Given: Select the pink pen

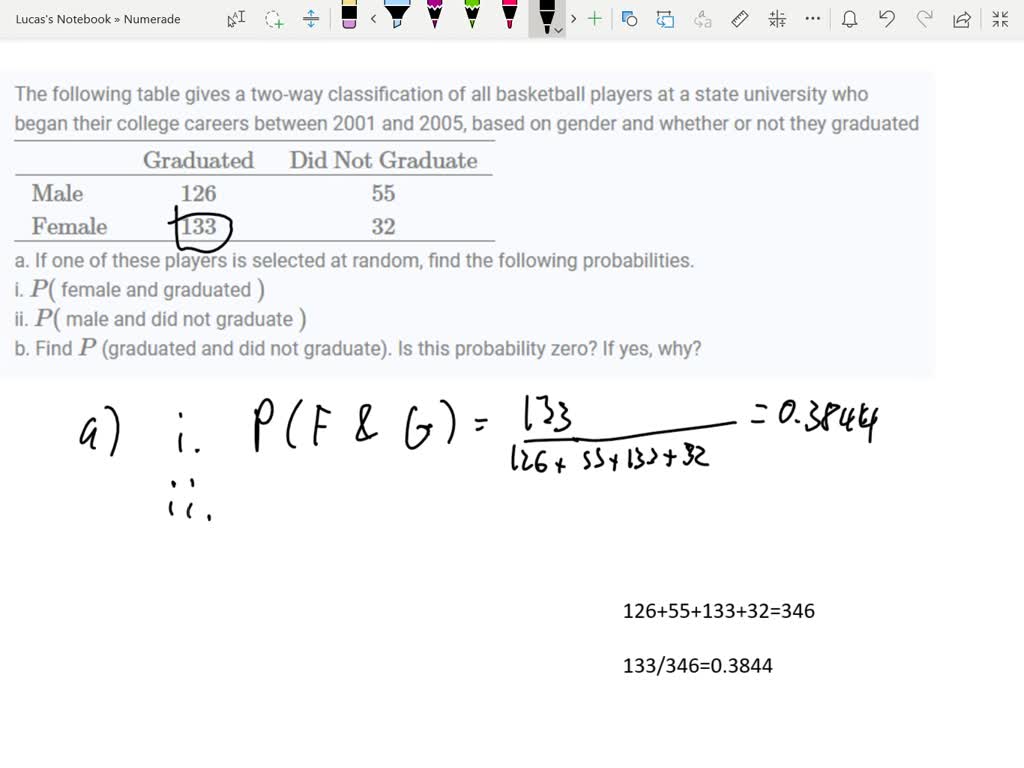Looking at the screenshot, I should point(508,18).
